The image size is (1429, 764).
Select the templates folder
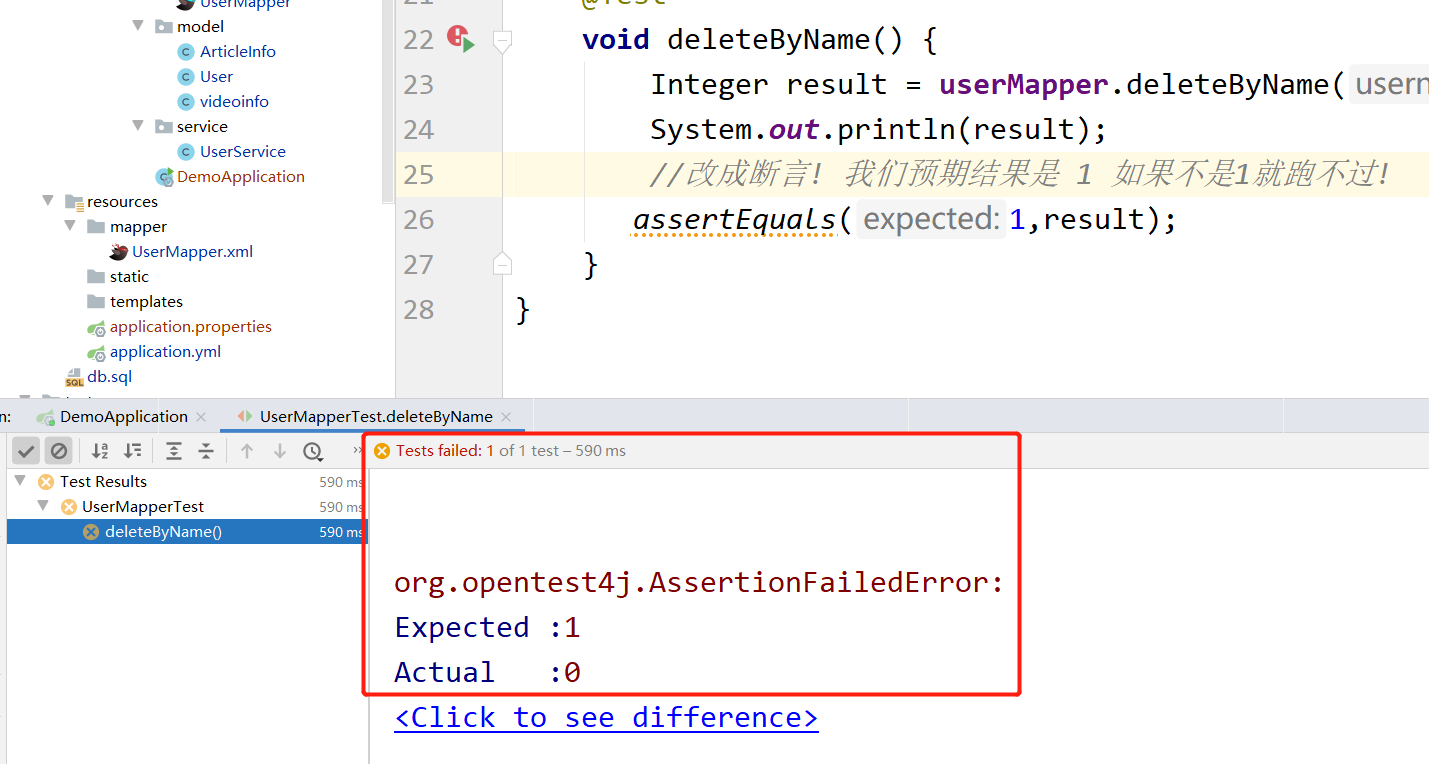[x=146, y=301]
